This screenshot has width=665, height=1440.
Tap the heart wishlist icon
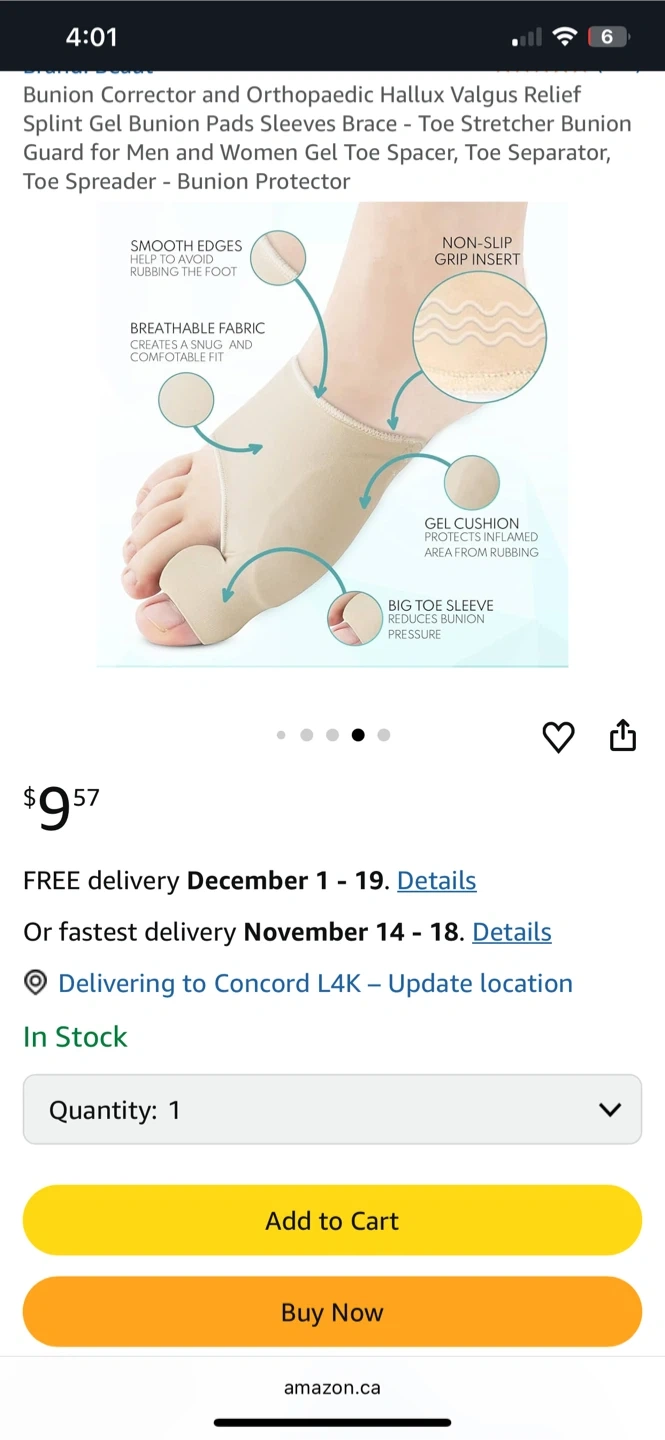[x=558, y=737]
